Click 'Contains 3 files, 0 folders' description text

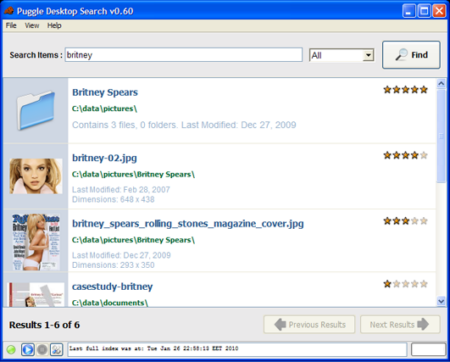(x=184, y=125)
